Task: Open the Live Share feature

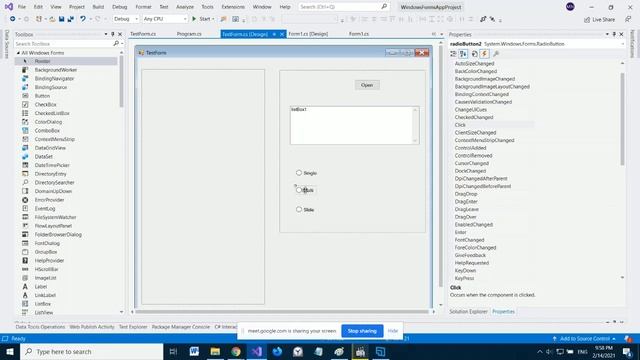Action: coord(599,20)
